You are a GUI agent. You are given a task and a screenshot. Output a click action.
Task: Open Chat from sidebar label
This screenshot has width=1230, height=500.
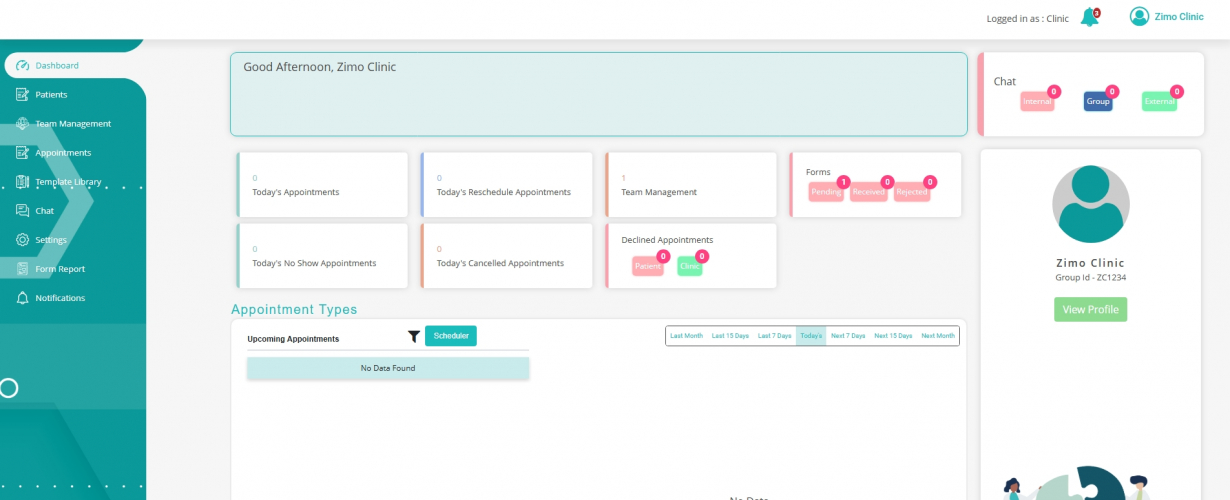45,211
